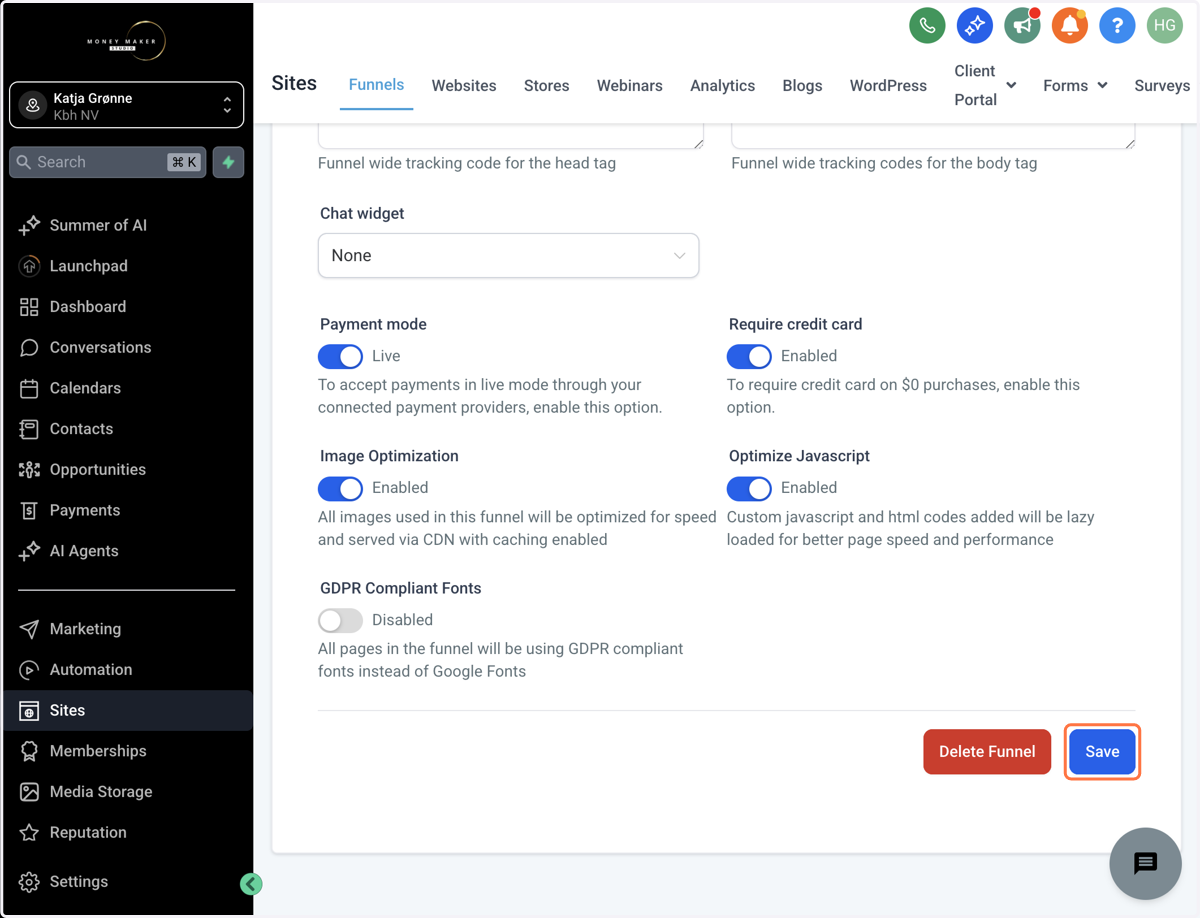1200x918 pixels.
Task: Switch to the Analytics tab
Action: point(722,86)
